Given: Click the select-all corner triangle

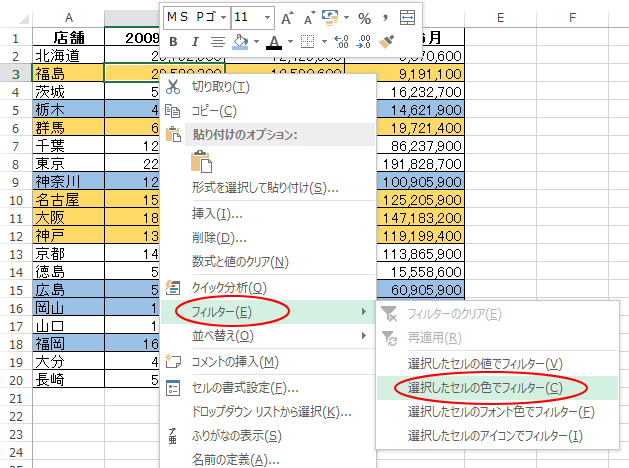Looking at the screenshot, I should point(24,19).
